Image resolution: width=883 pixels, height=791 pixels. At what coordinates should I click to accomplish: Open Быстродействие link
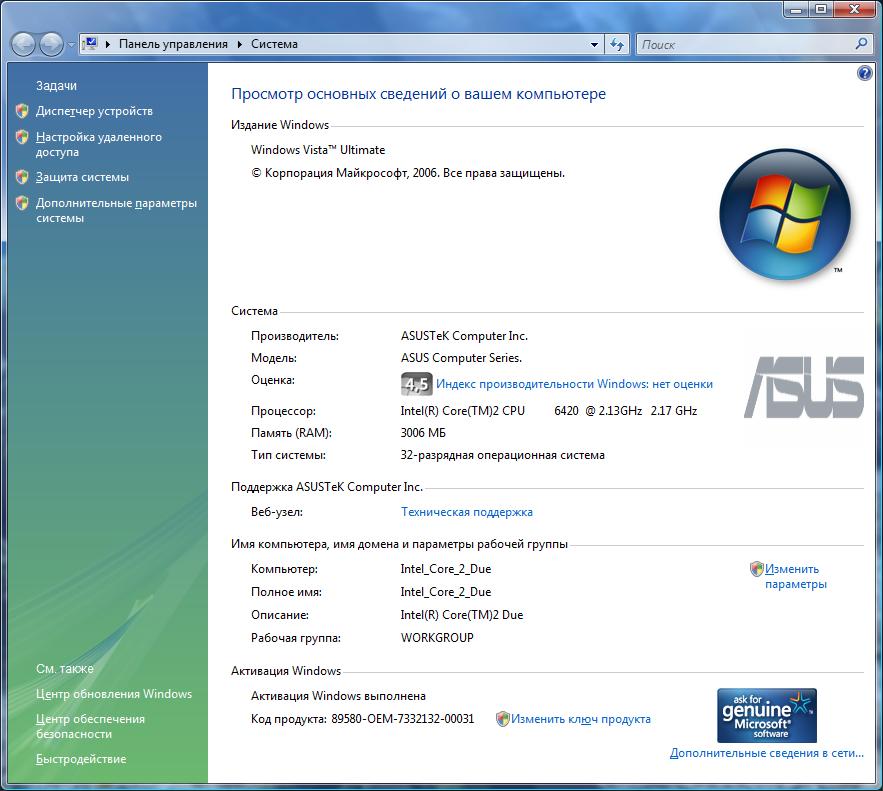click(x=81, y=759)
